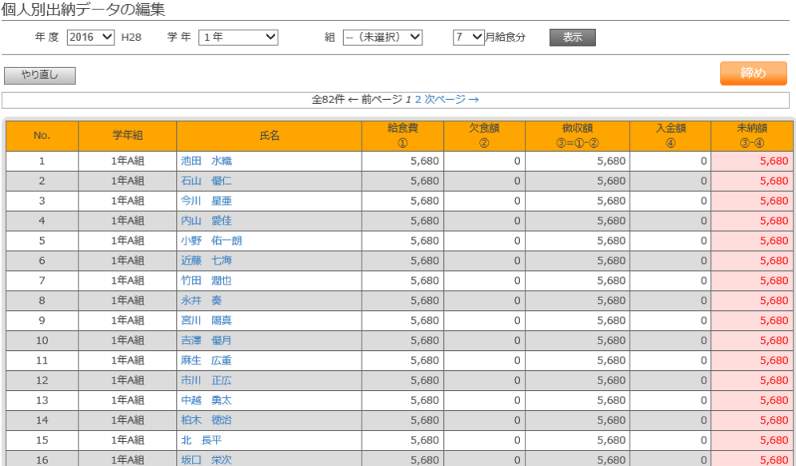Select 徴収額 5,680 in 市川 正広's row
The width and height of the screenshot is (796, 466).
coord(578,380)
